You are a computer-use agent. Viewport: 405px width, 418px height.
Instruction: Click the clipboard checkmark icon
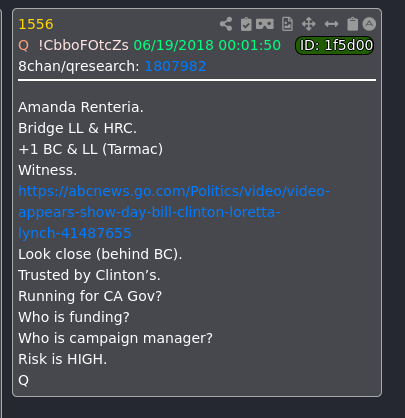pos(246,24)
